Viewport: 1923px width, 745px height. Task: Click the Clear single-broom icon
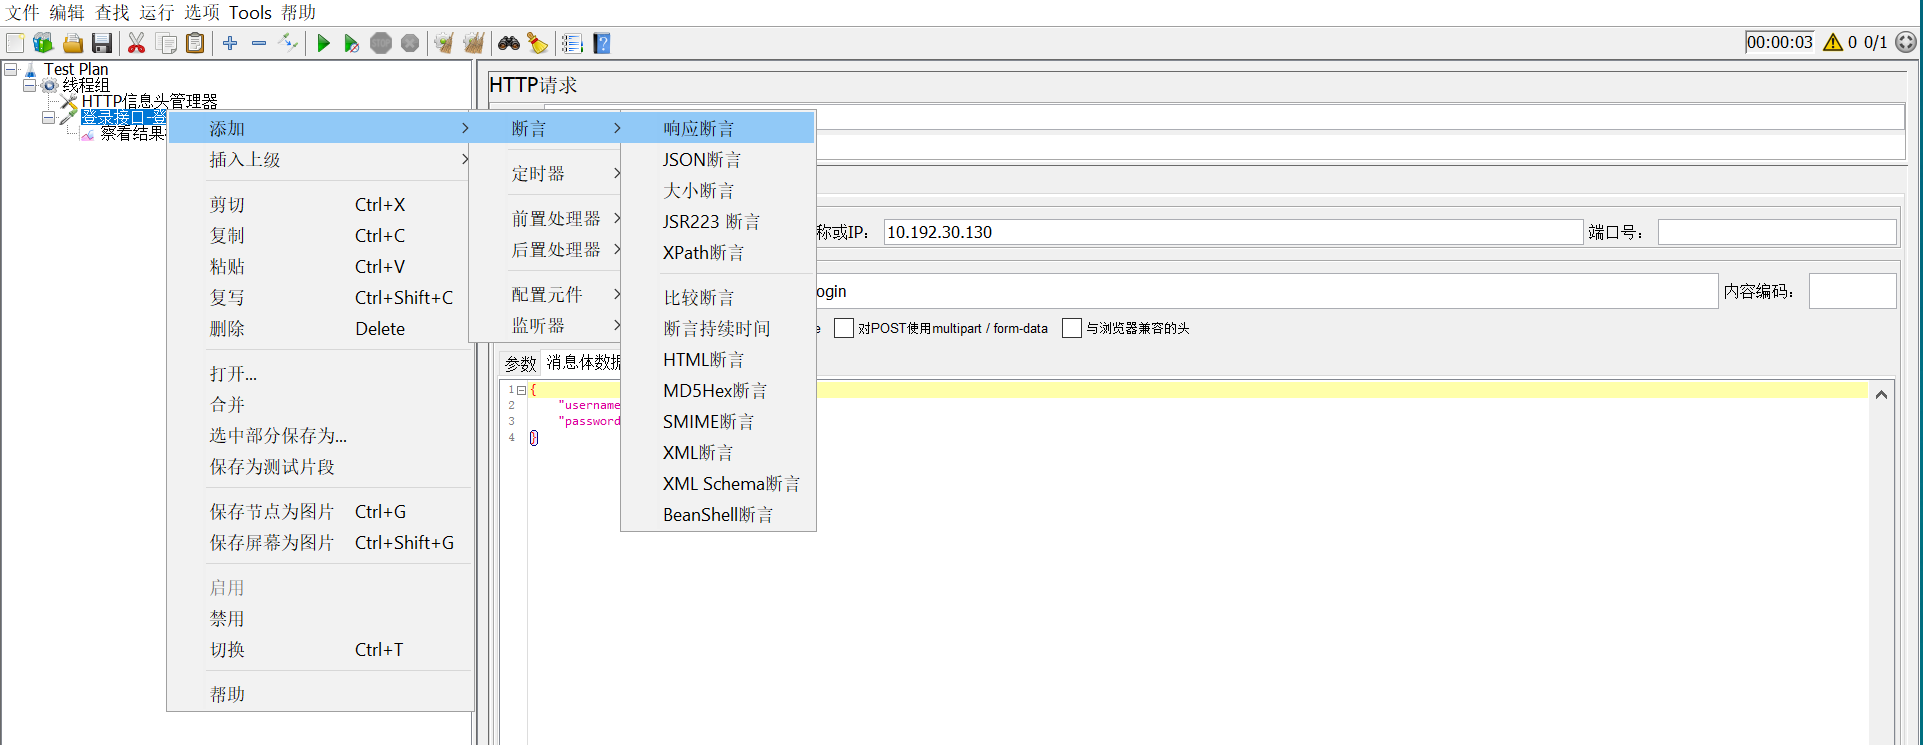pos(444,43)
